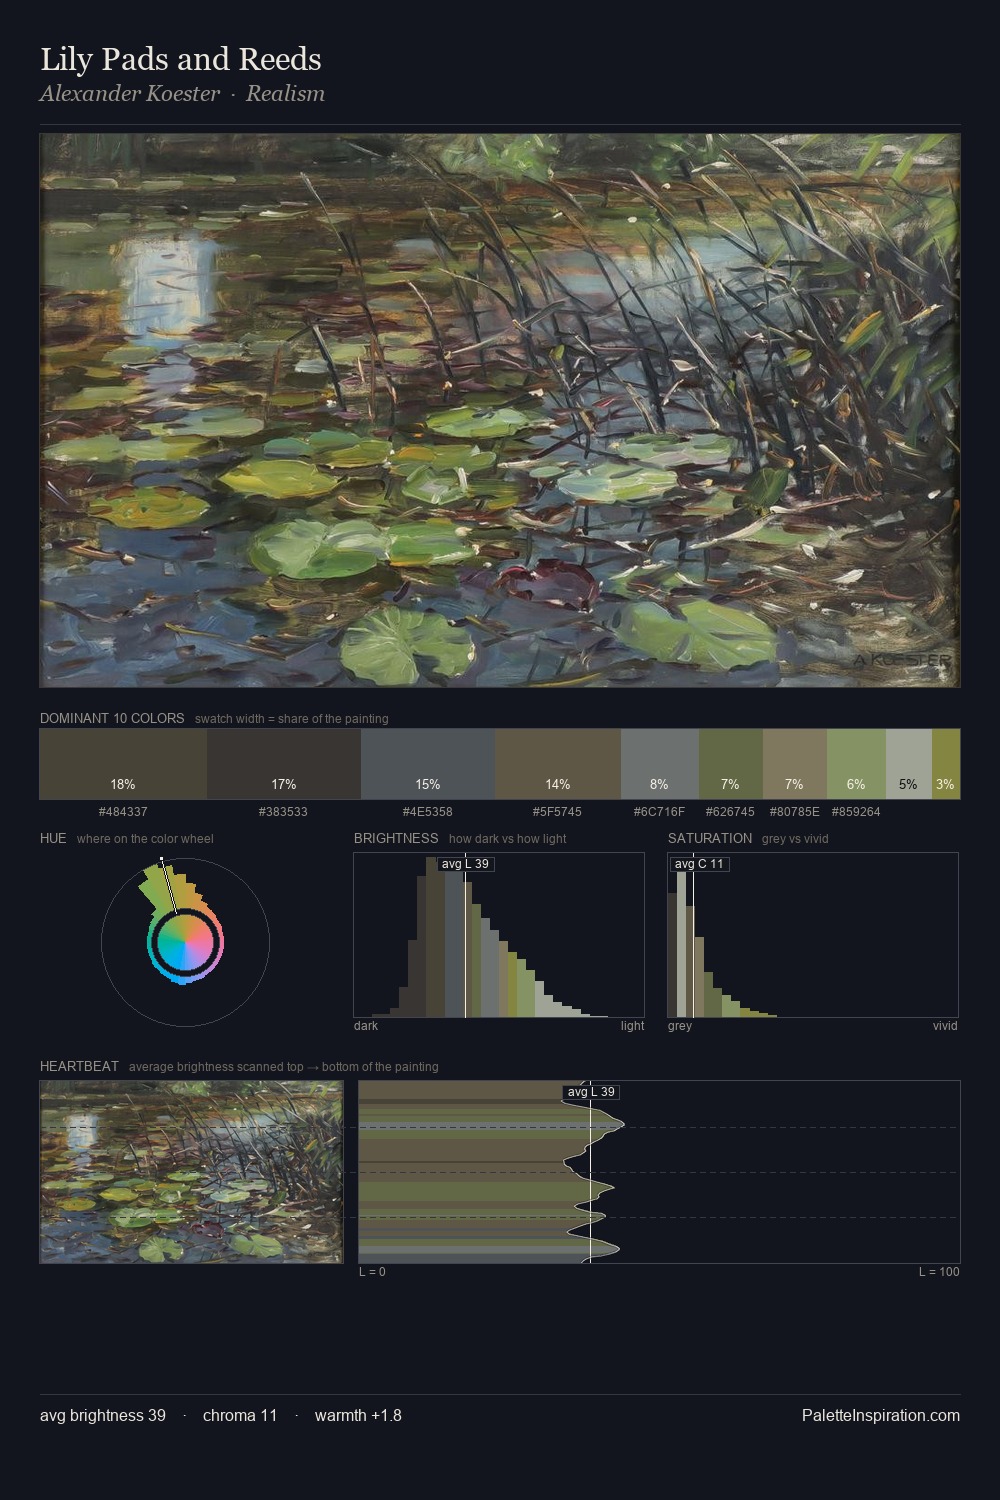The height and width of the screenshot is (1500, 1000).
Task: Click the hue color wheel
Action: click(x=185, y=941)
